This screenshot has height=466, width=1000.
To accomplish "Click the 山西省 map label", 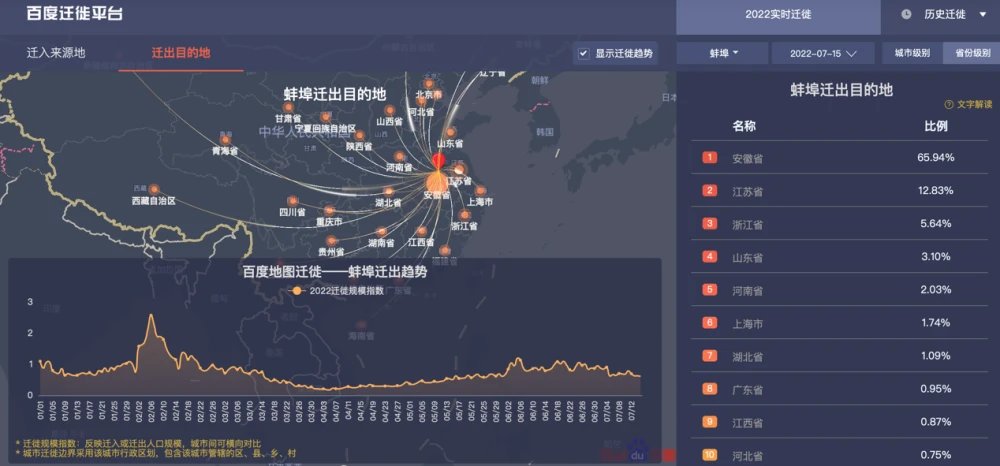I will click(x=389, y=121).
